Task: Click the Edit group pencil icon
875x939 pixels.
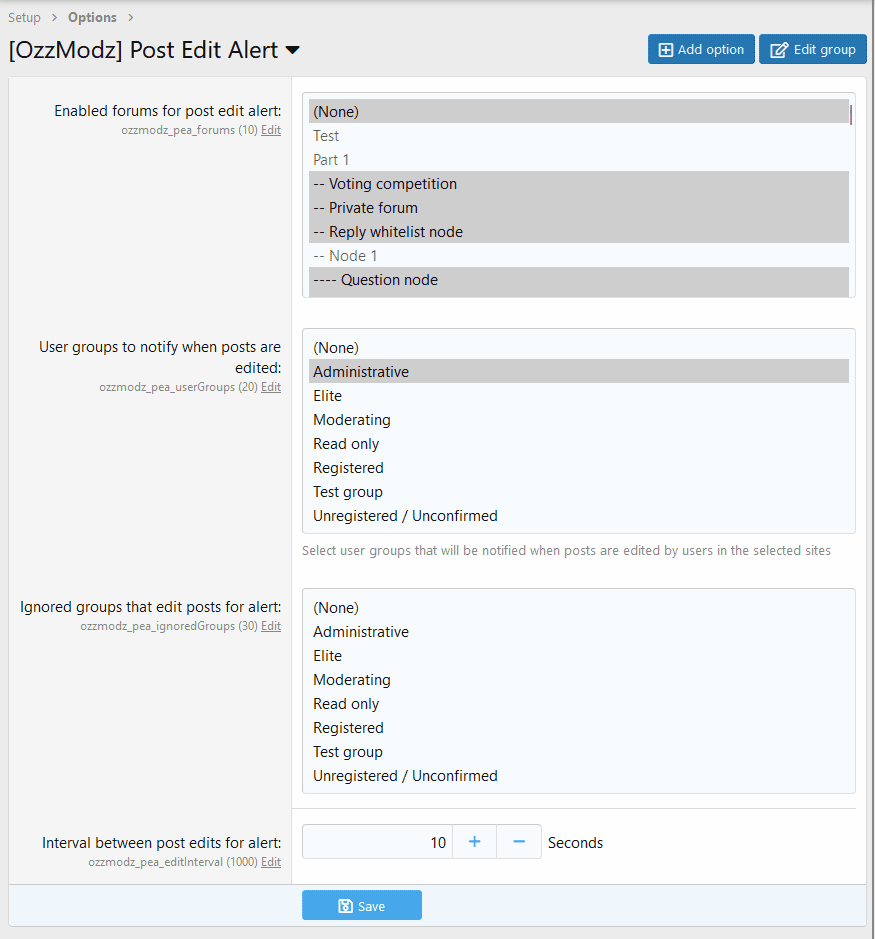Action: (x=778, y=48)
